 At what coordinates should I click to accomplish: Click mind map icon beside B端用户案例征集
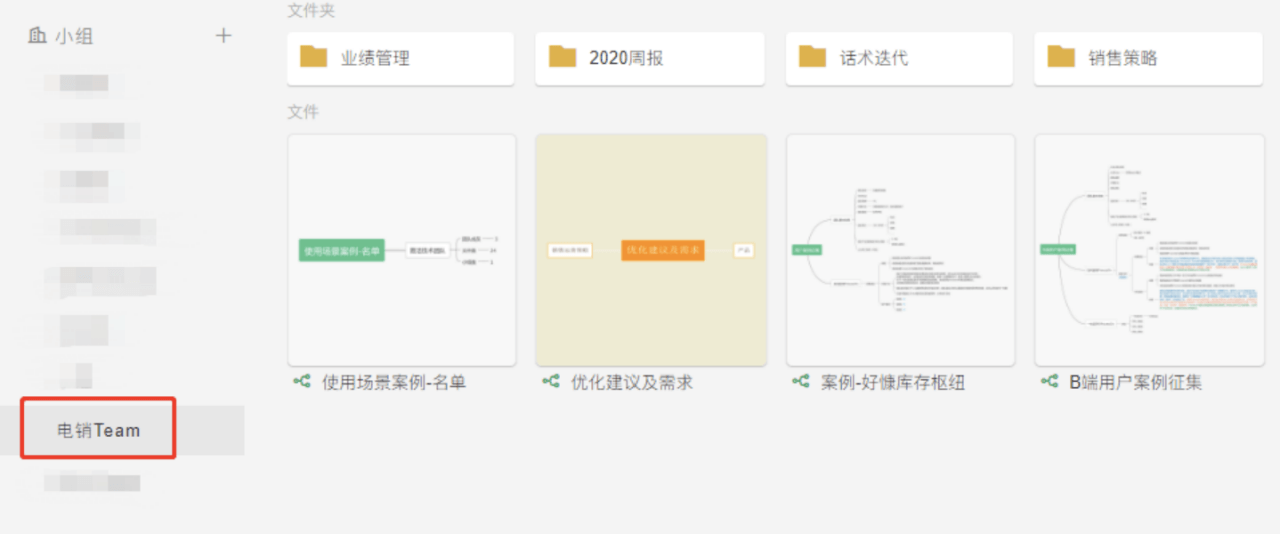[x=1049, y=382]
